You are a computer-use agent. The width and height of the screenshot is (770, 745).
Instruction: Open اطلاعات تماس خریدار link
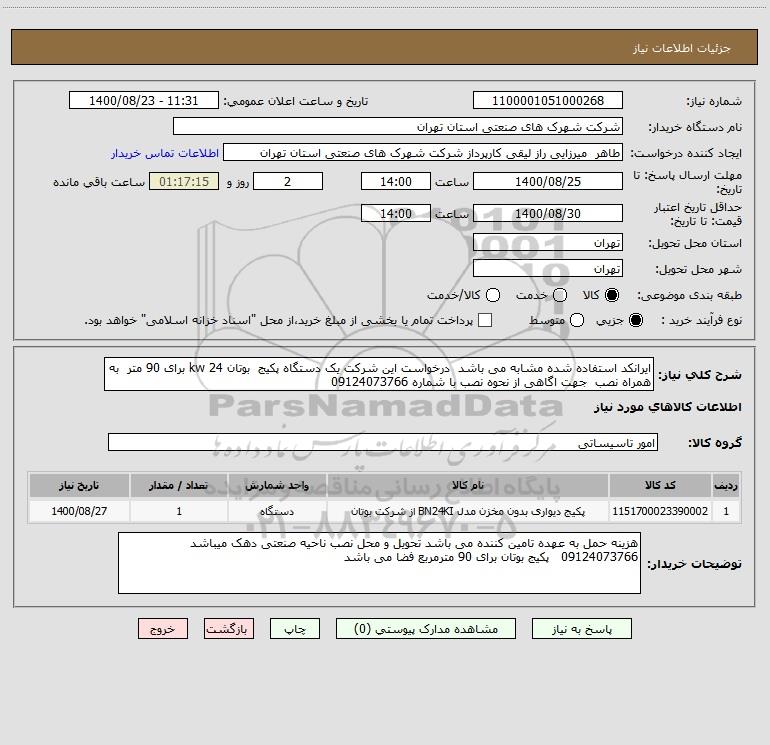165,153
